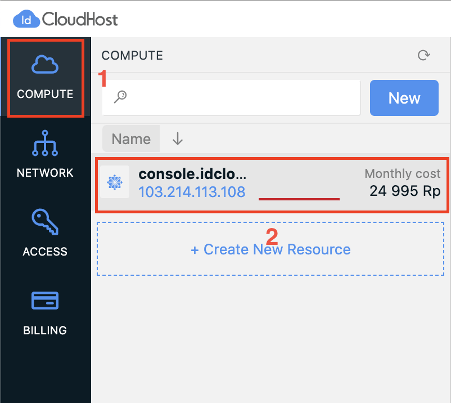Open the Access key section
The image size is (451, 403).
45,233
